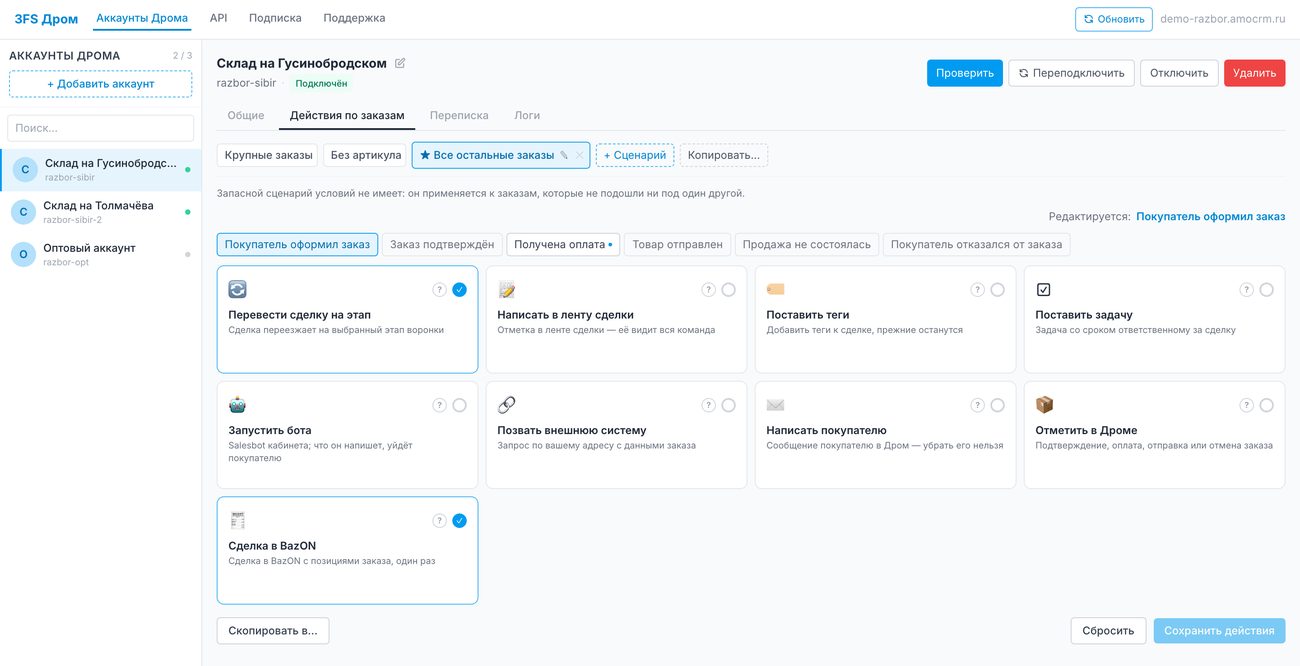Click the Проверить button
The height and width of the screenshot is (666, 1300).
click(x=965, y=73)
